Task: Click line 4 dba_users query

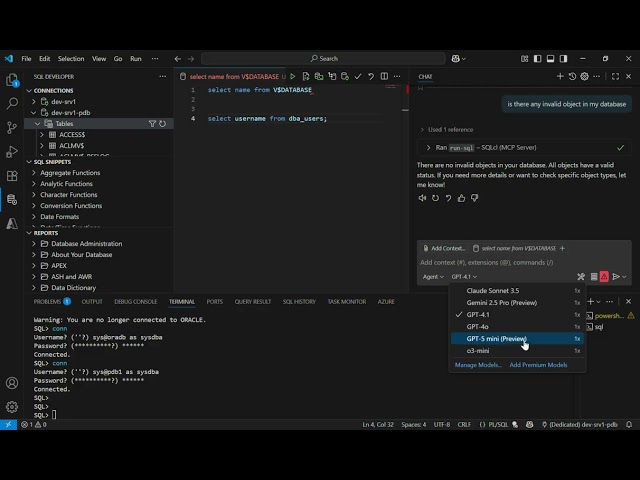Action: click(267, 119)
